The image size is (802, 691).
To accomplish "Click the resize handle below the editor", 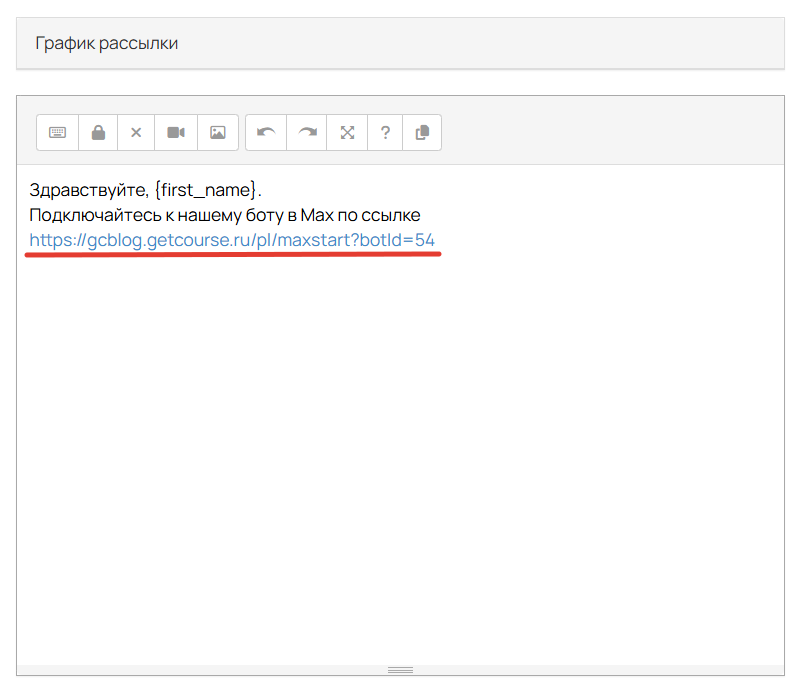I will point(400,668).
